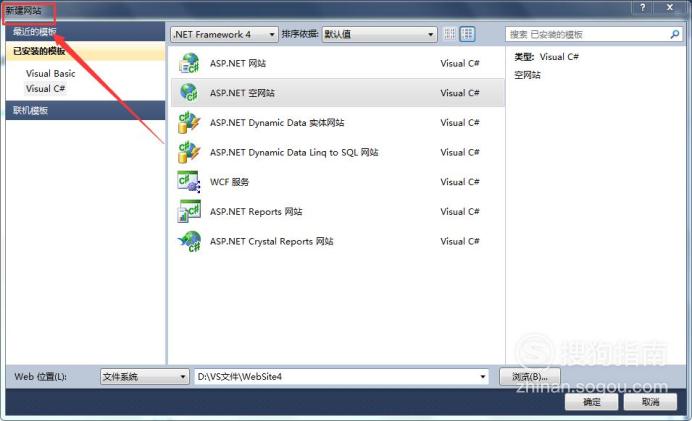This screenshot has height=421, width=692.
Task: Select Visual C# in templates tree
Action: tap(45, 89)
